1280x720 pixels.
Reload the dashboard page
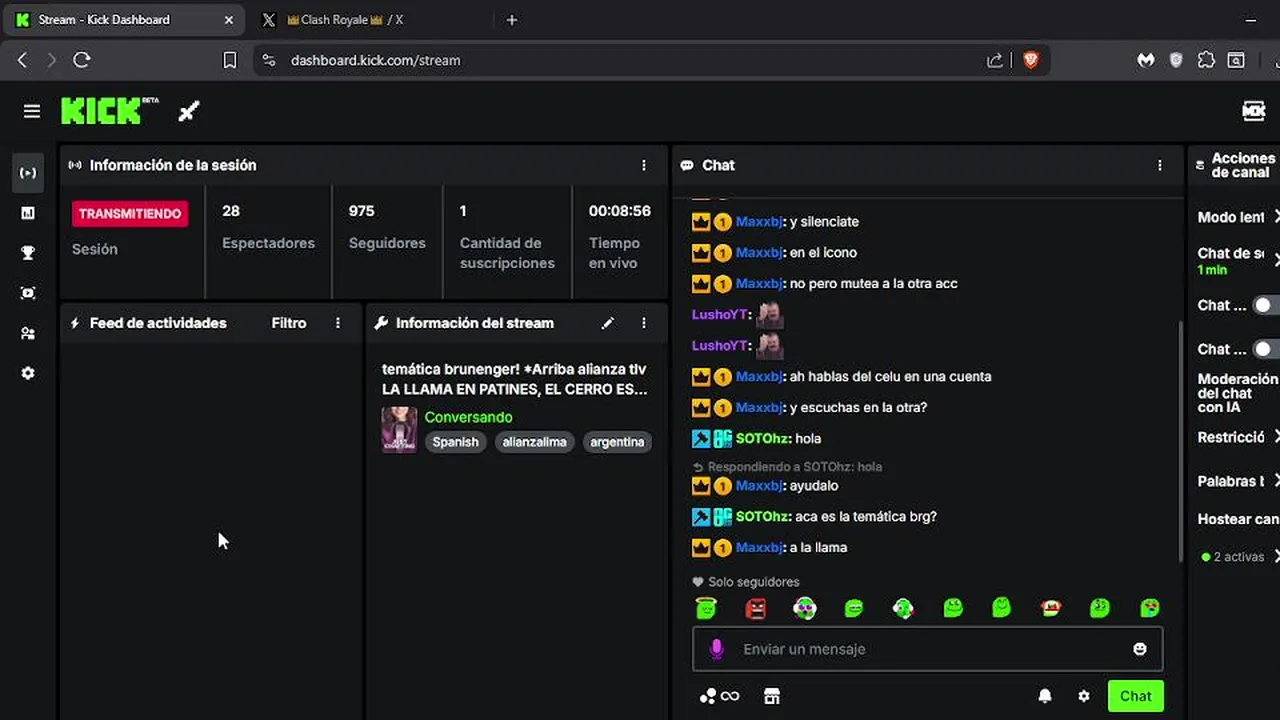(82, 60)
